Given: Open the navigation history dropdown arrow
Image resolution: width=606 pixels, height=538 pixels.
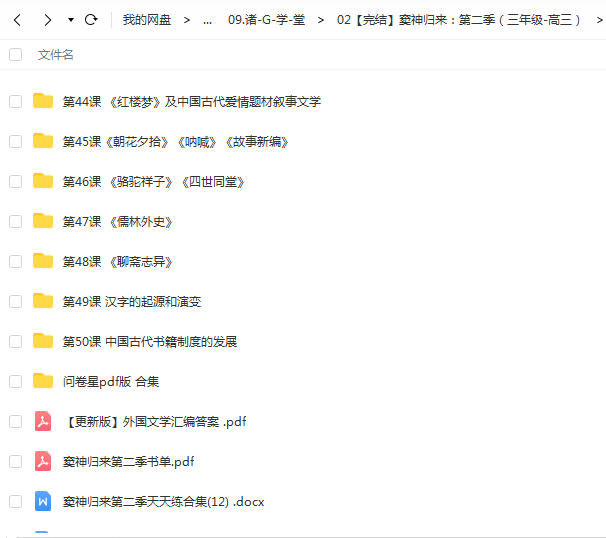Looking at the screenshot, I should (71, 20).
